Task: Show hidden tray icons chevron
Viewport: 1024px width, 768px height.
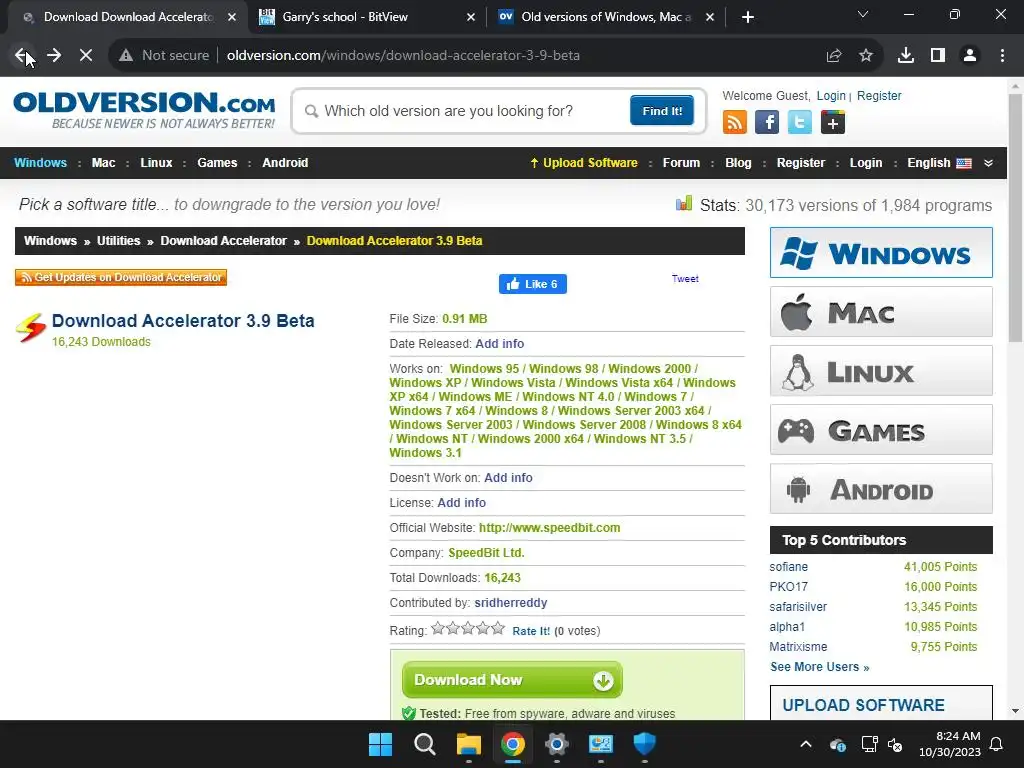Action: tap(806, 744)
